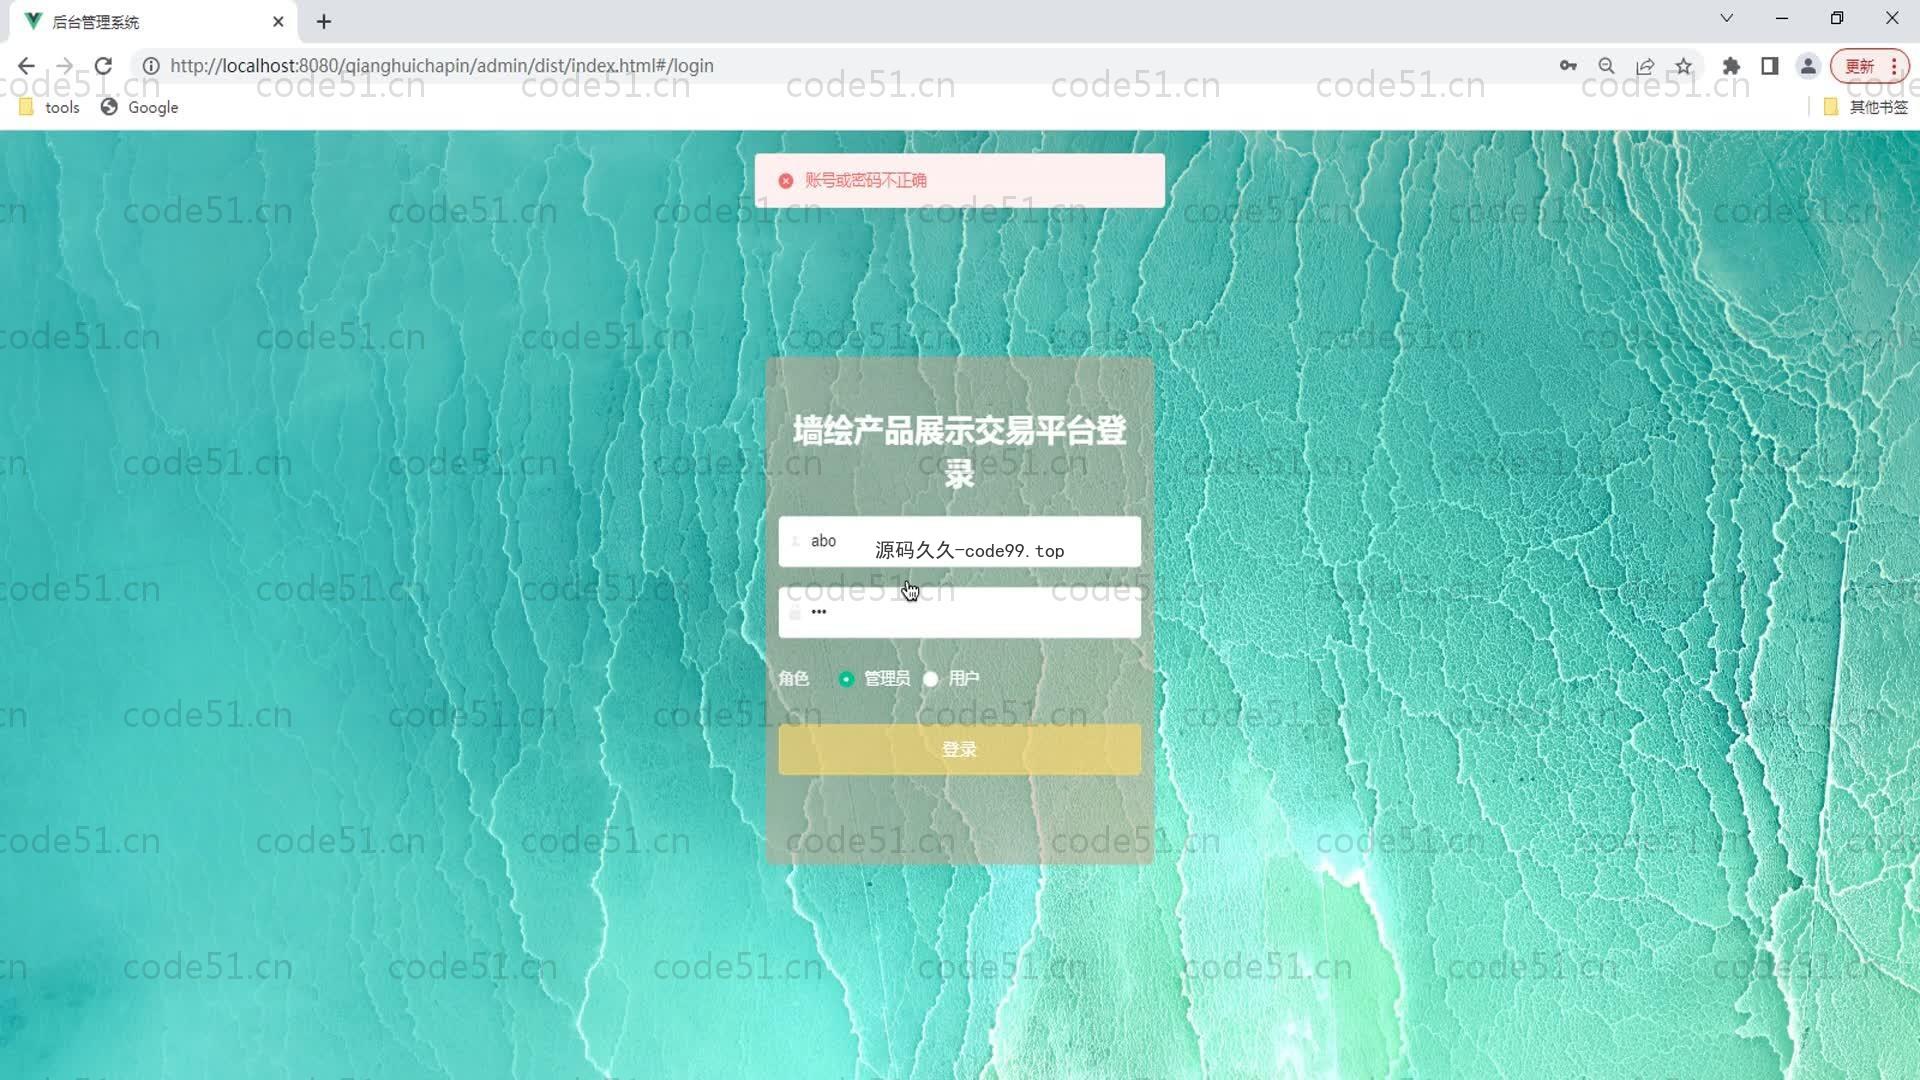Bookmark this page with the star

1684,66
